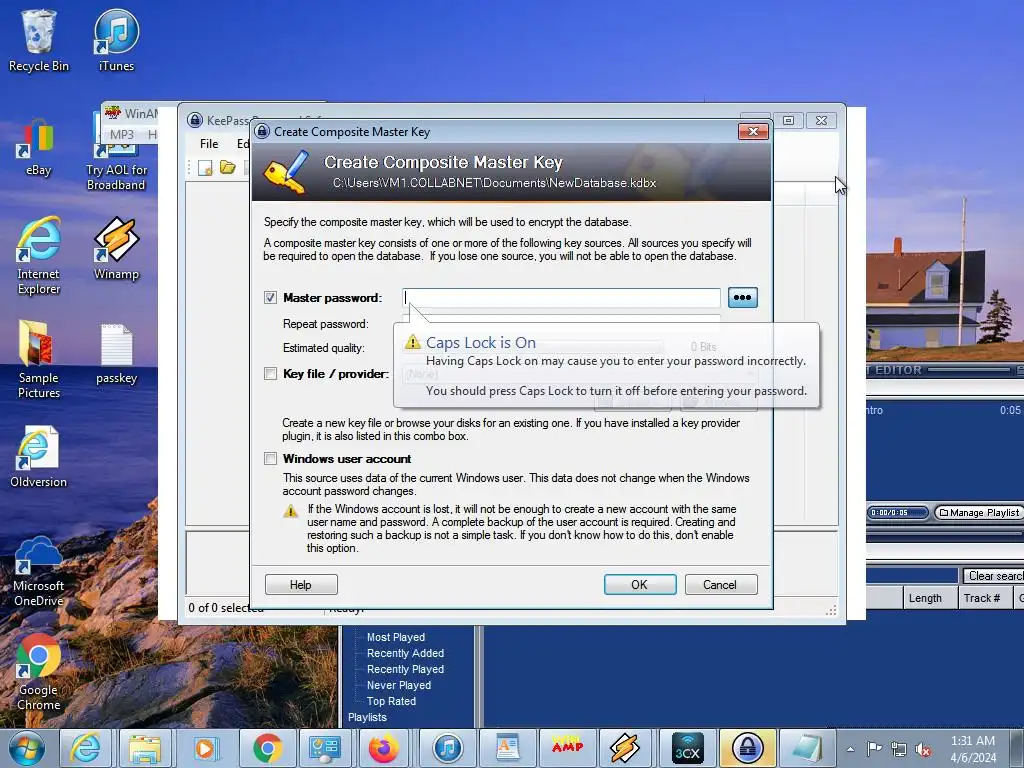Uncheck the Master password checkbox
This screenshot has height=768, width=1024.
(270, 298)
